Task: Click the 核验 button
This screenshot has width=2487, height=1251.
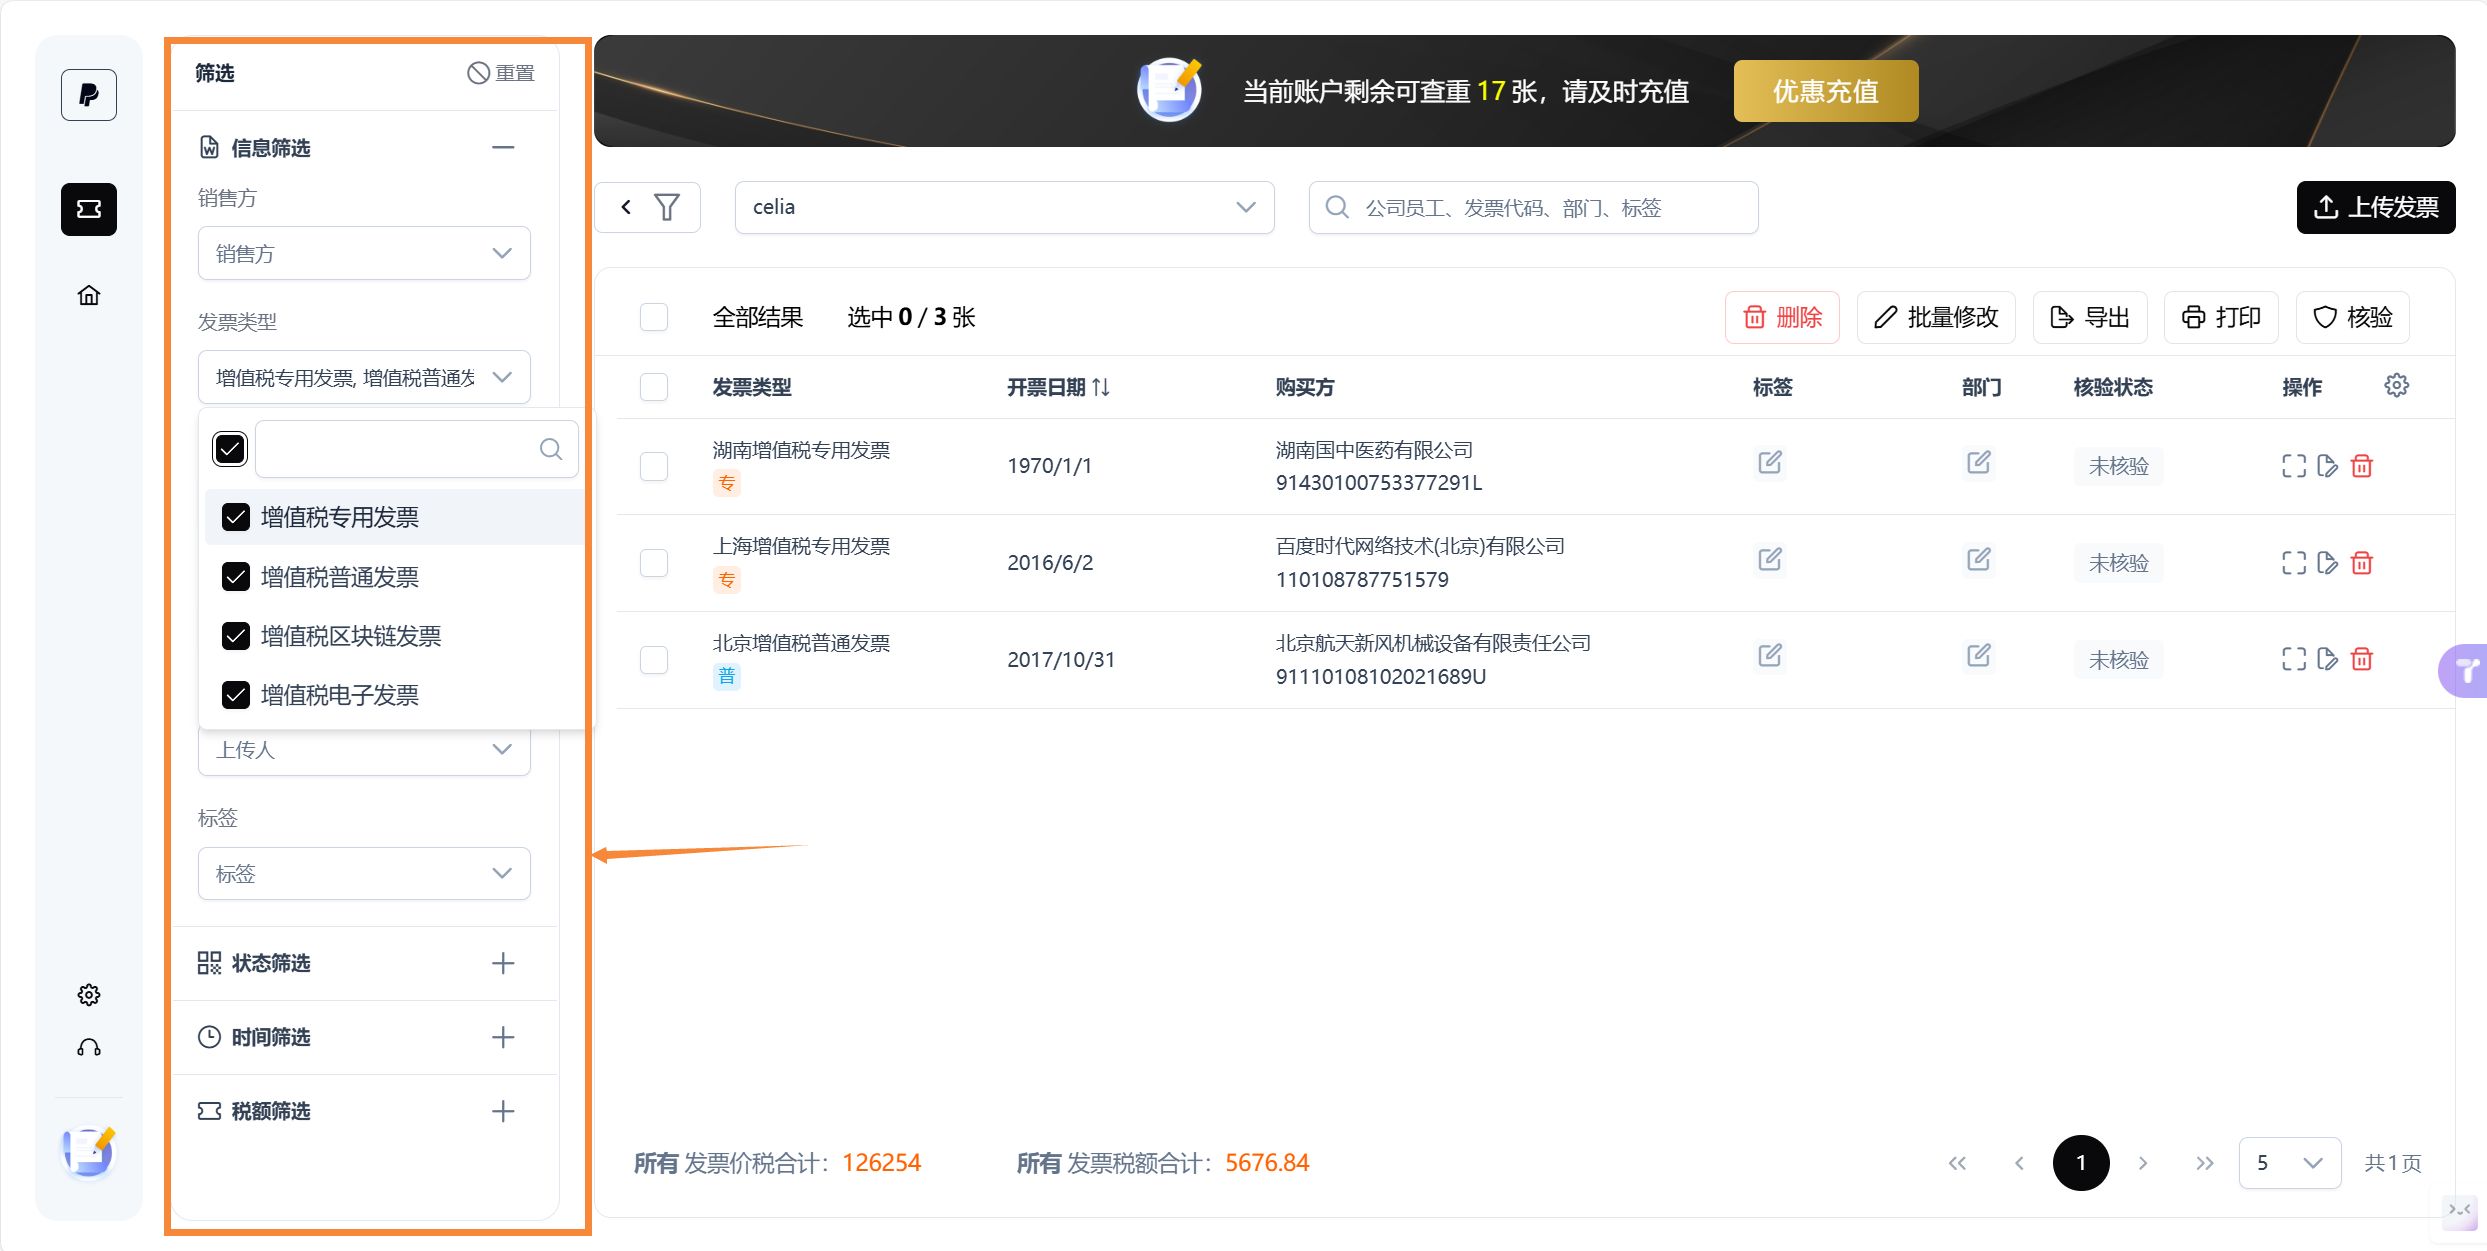Action: pyautogui.click(x=2353, y=317)
